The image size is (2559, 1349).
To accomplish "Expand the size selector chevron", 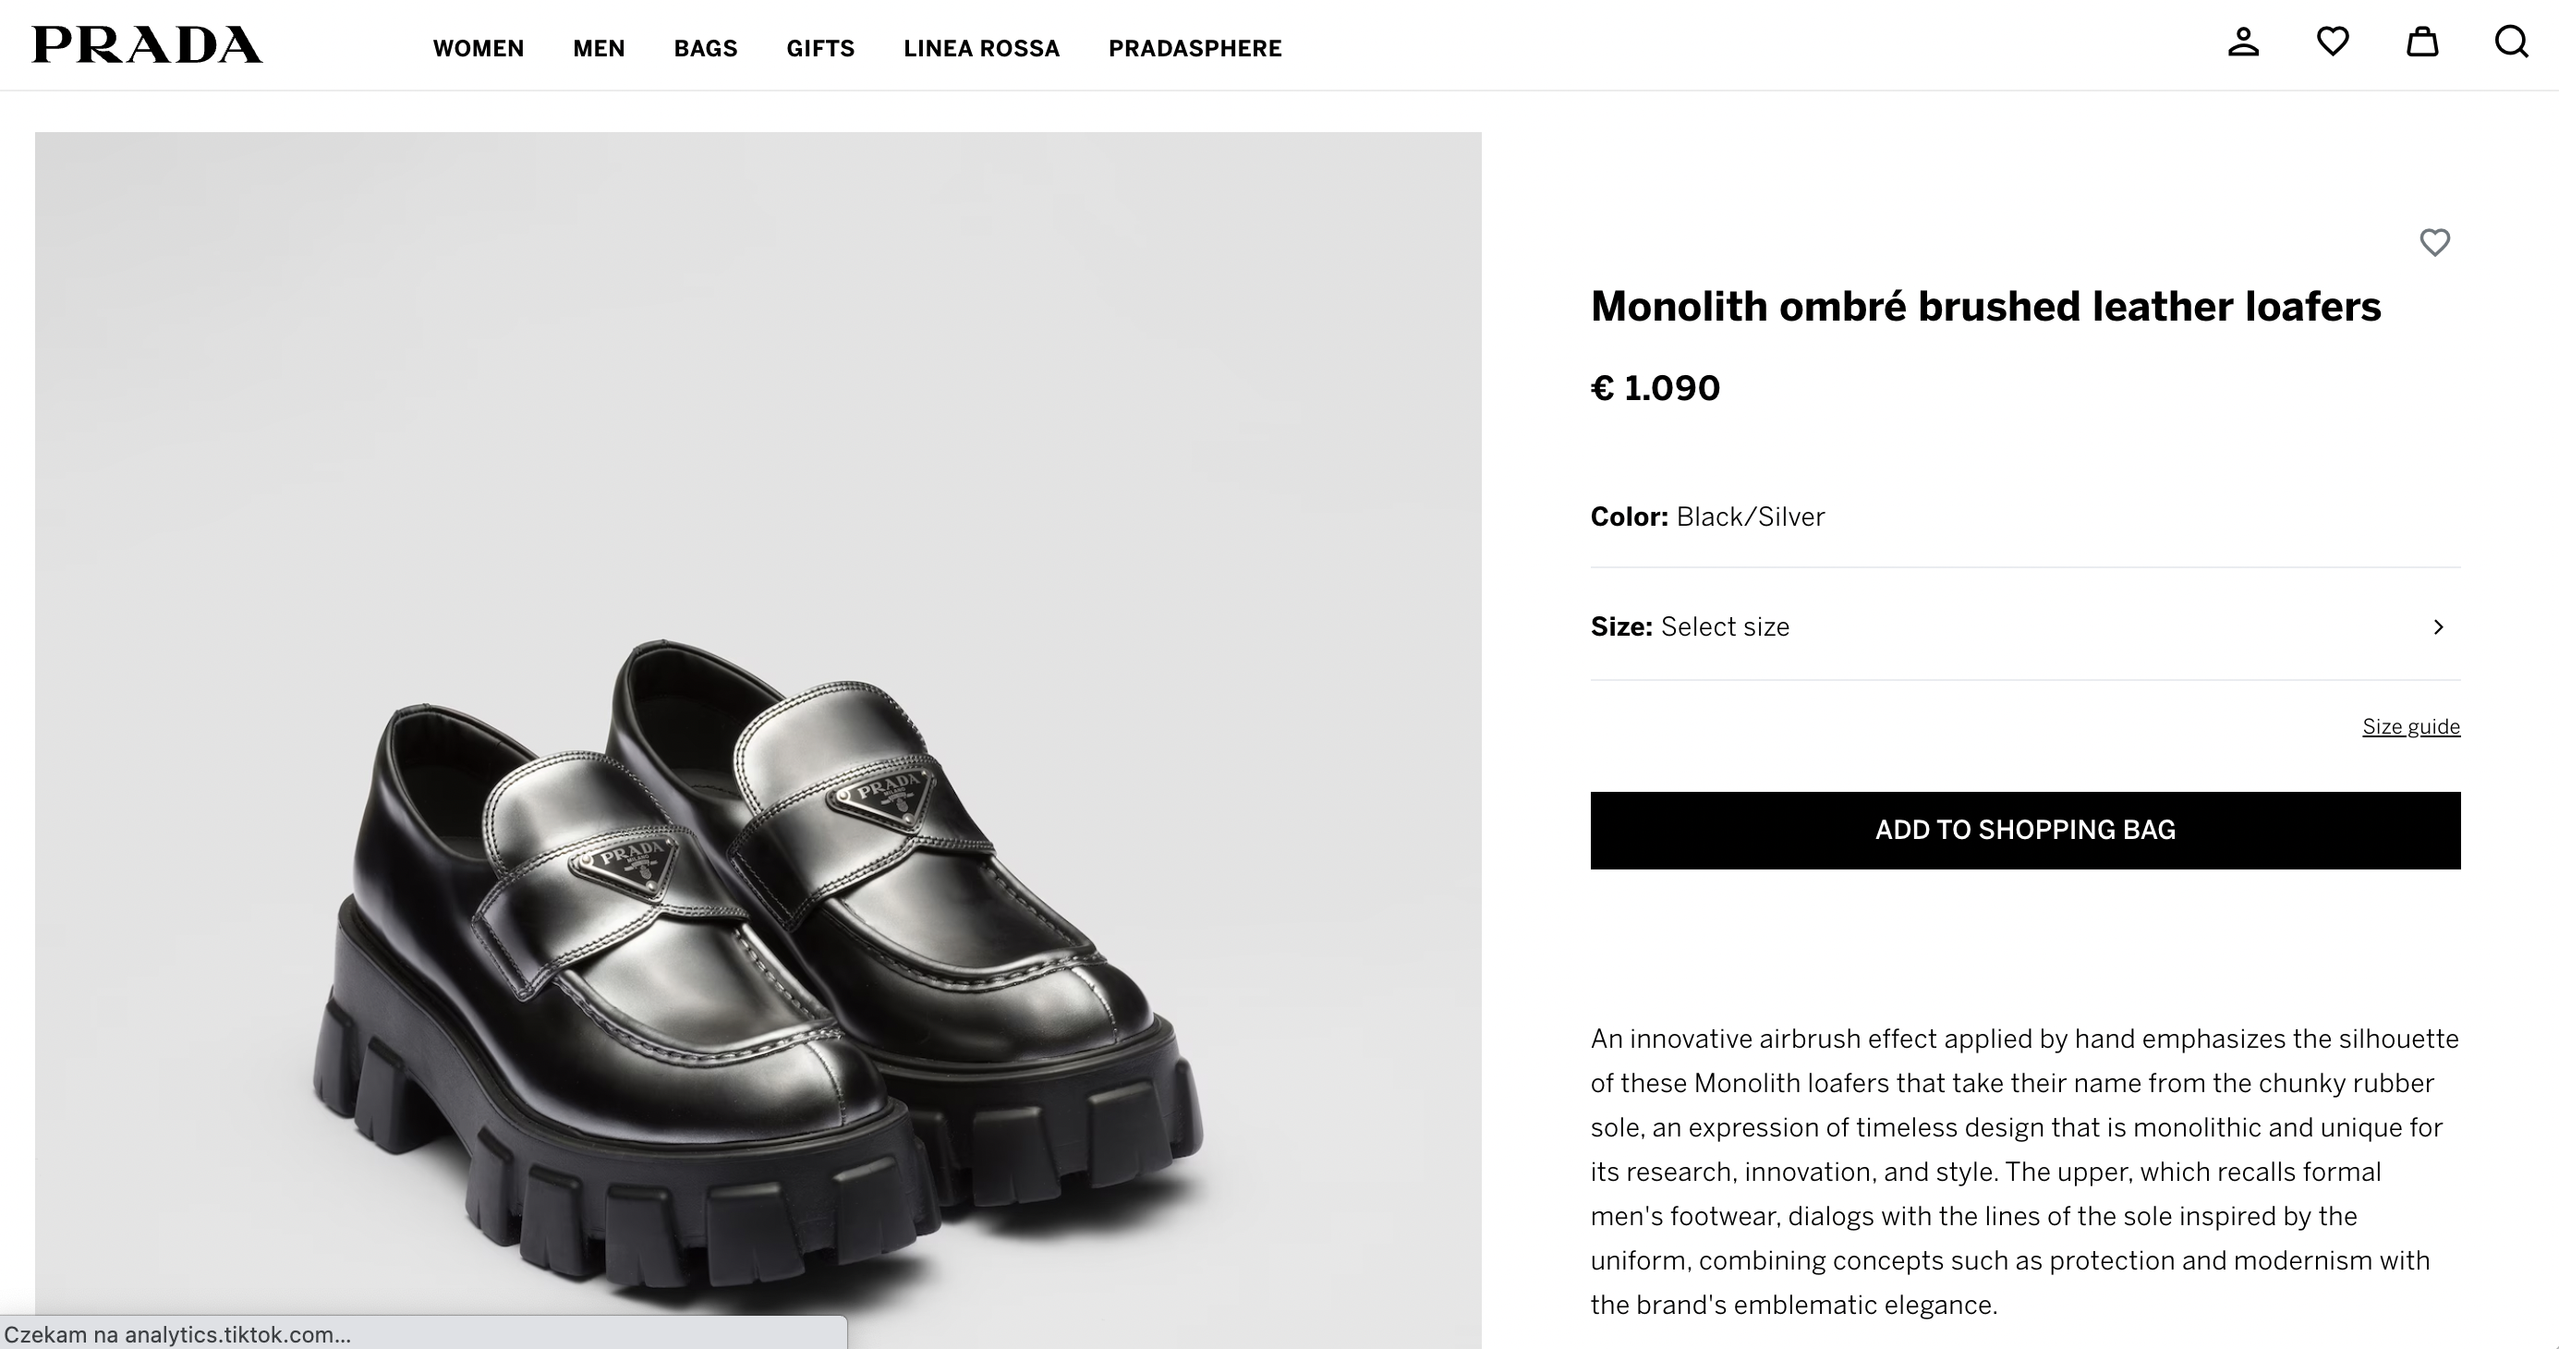I will pos(2438,627).
